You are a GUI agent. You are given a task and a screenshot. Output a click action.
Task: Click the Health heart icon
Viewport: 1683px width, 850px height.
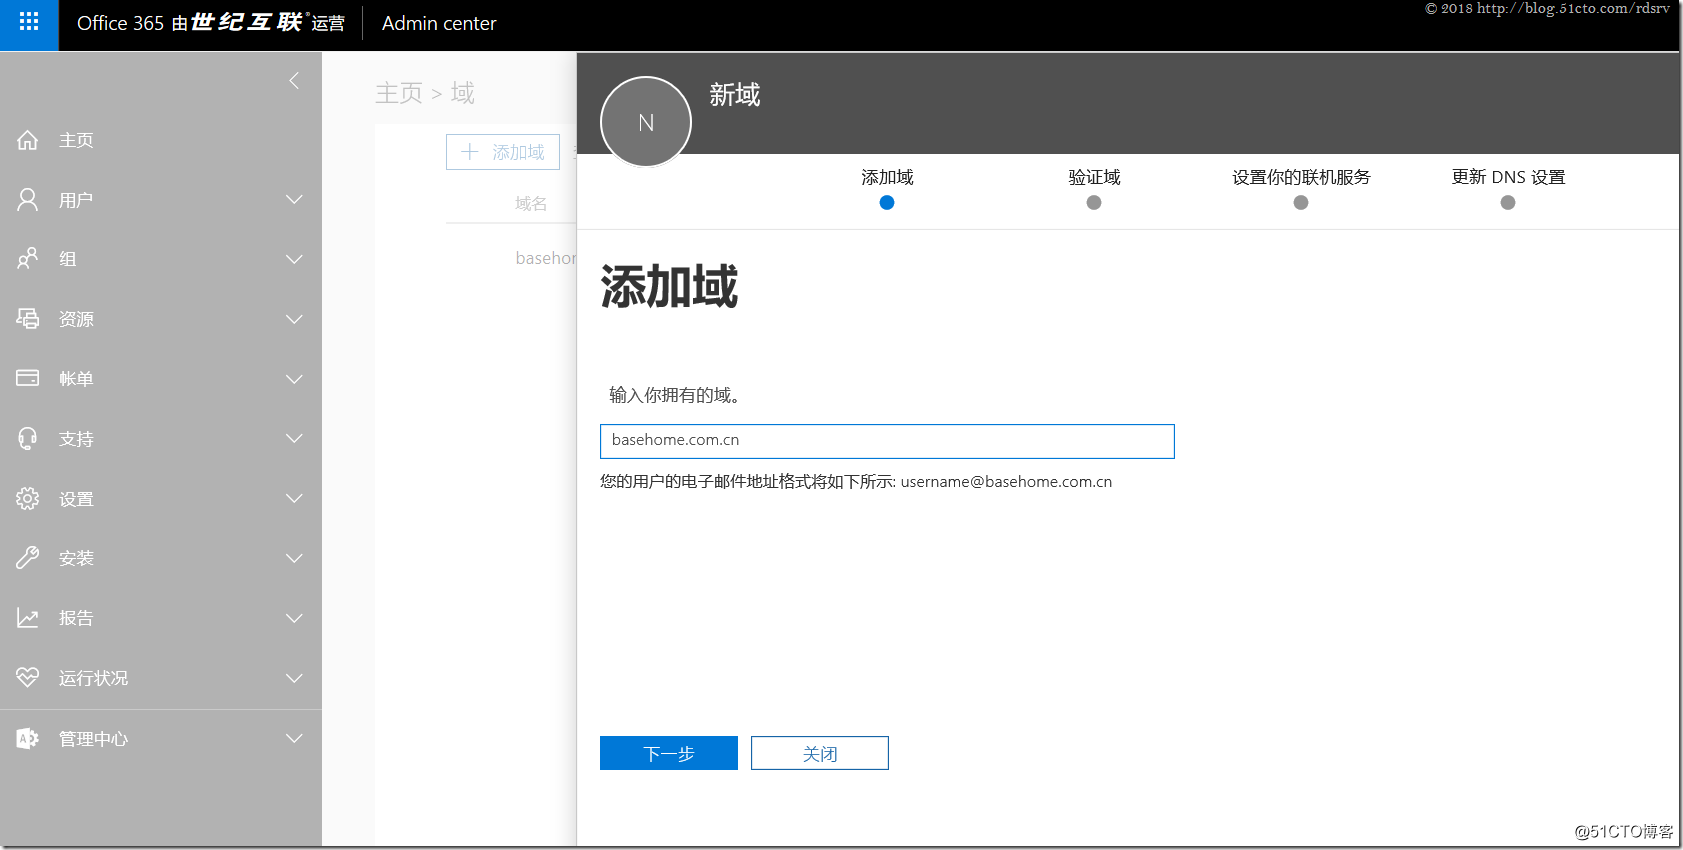(x=28, y=677)
